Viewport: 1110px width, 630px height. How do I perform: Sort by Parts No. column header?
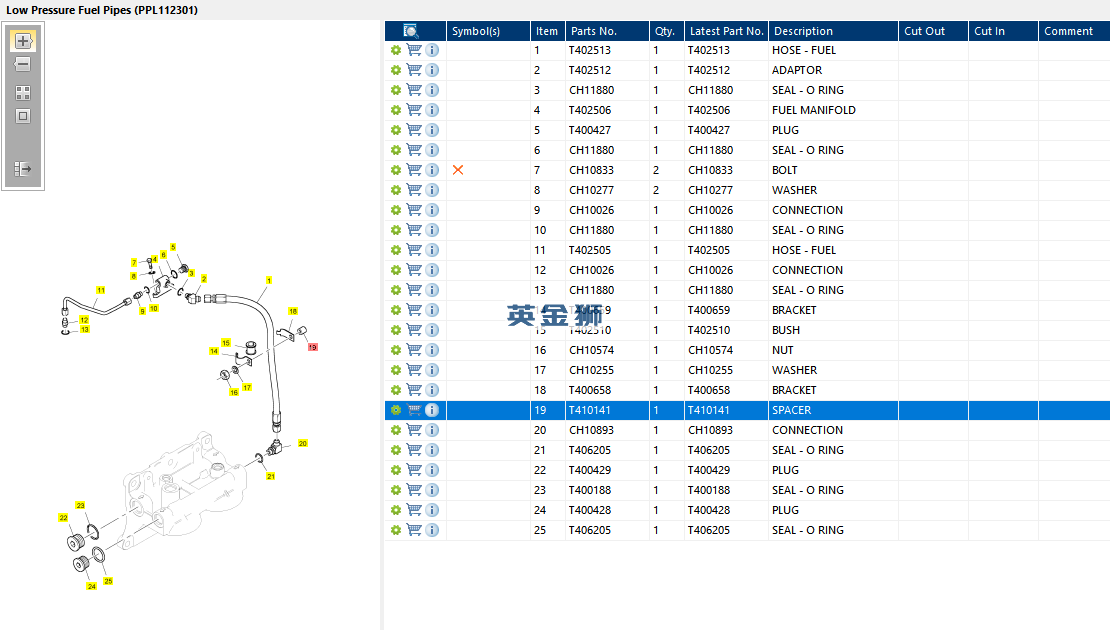point(607,31)
